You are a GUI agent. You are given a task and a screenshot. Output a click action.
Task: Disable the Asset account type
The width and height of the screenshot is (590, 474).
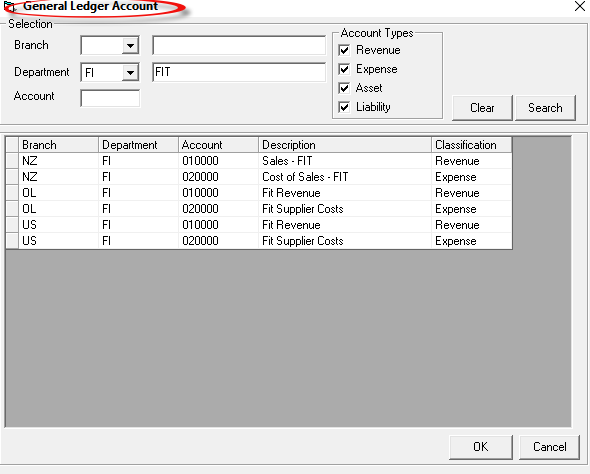click(344, 88)
